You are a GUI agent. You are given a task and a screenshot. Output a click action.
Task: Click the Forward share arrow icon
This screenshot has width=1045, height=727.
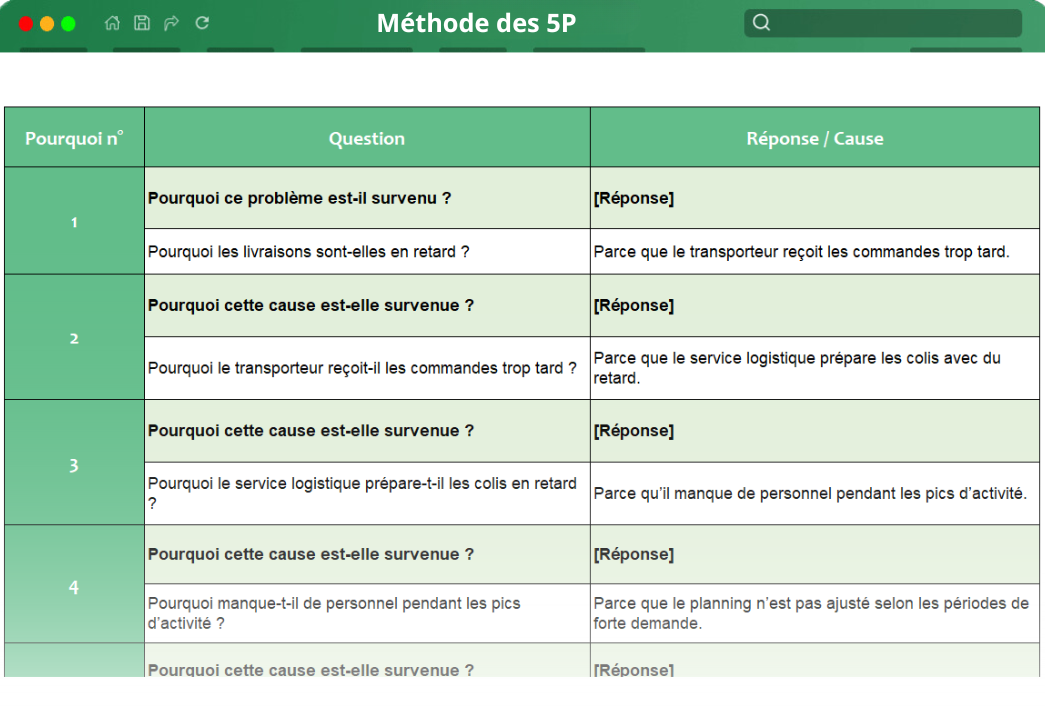[171, 22]
